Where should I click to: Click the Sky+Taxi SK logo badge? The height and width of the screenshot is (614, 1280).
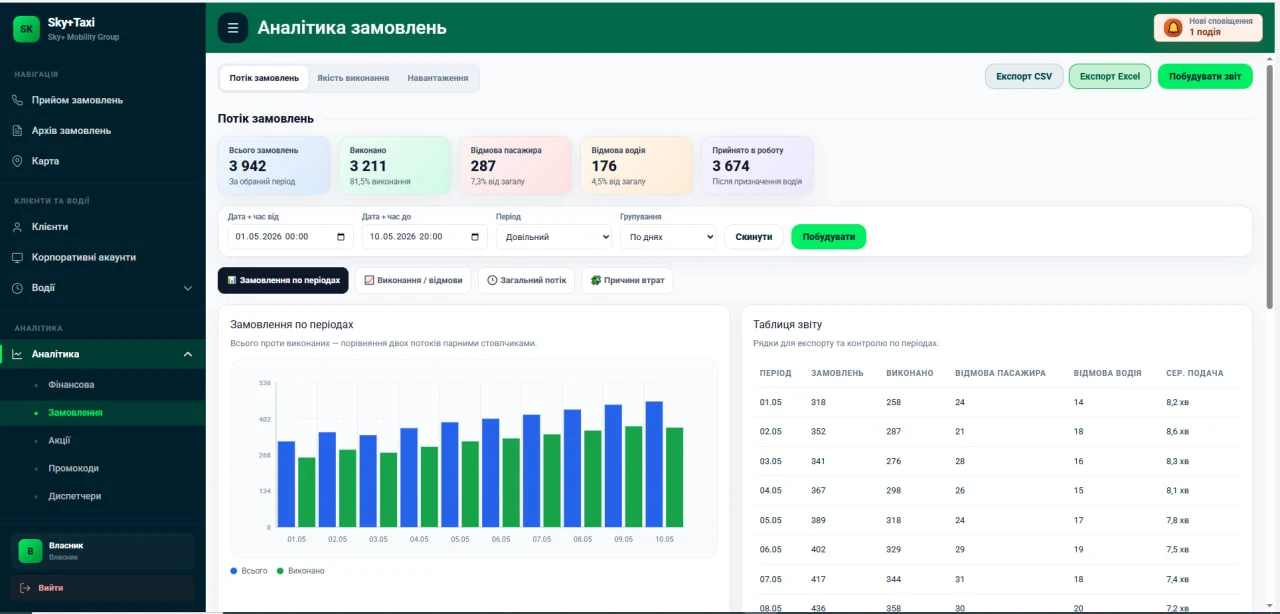click(26, 29)
